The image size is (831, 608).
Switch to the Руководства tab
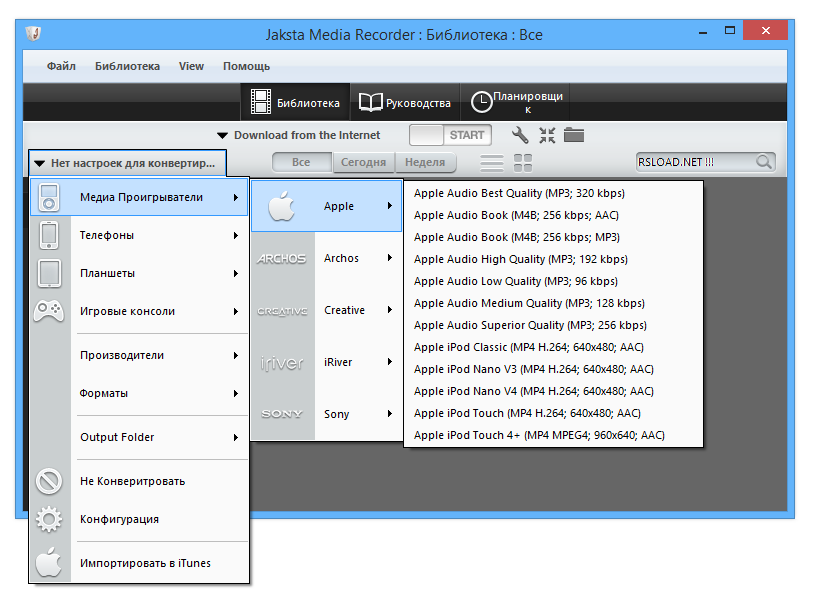coord(404,102)
